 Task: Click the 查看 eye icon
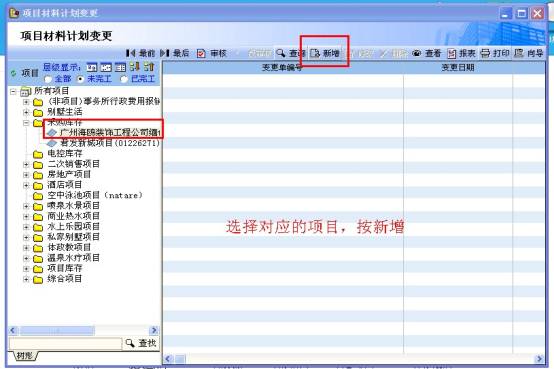tap(417, 53)
